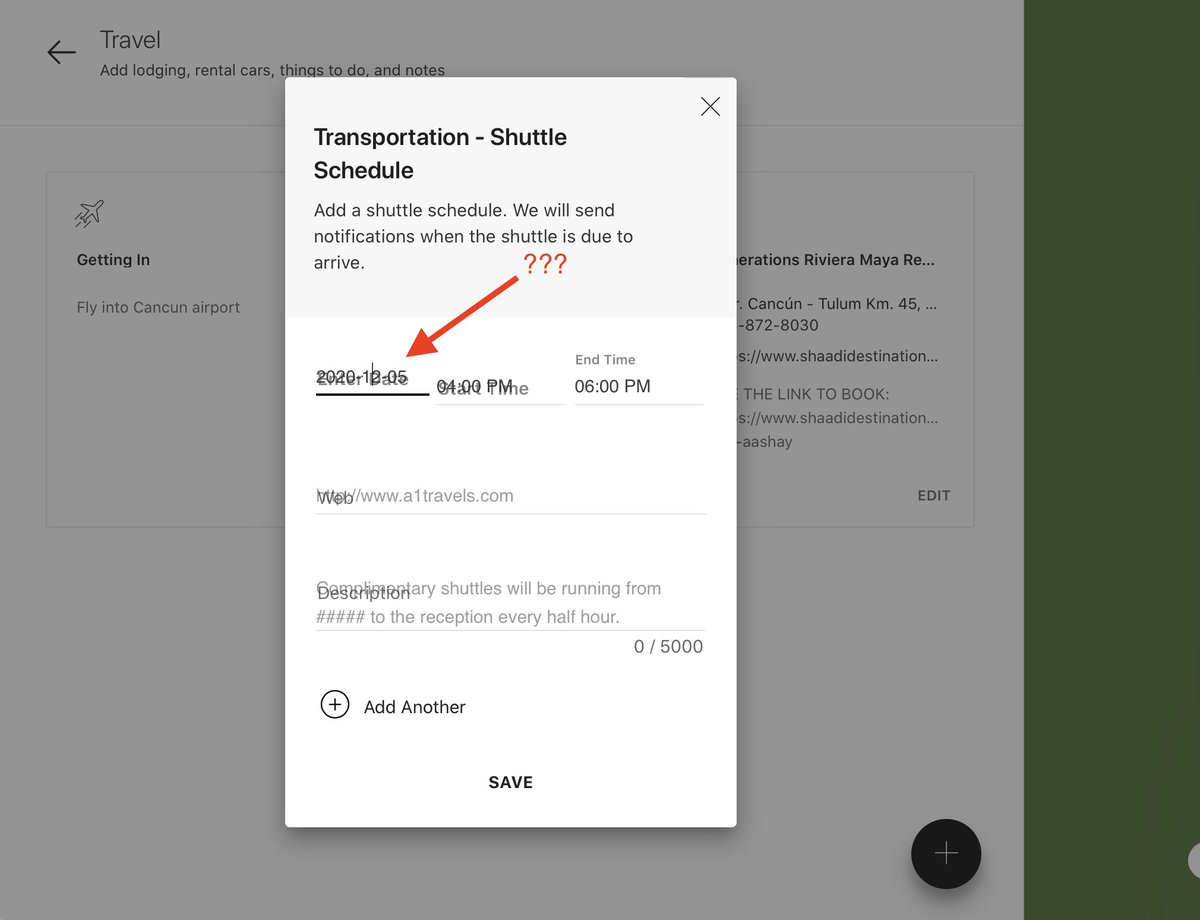
Task: Save the shuttle schedule
Action: click(x=511, y=782)
